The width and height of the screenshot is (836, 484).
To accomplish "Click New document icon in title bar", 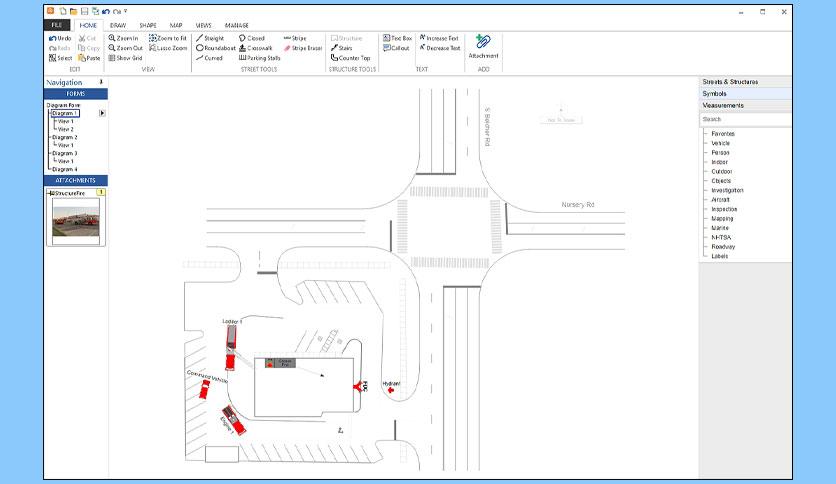I will point(63,11).
